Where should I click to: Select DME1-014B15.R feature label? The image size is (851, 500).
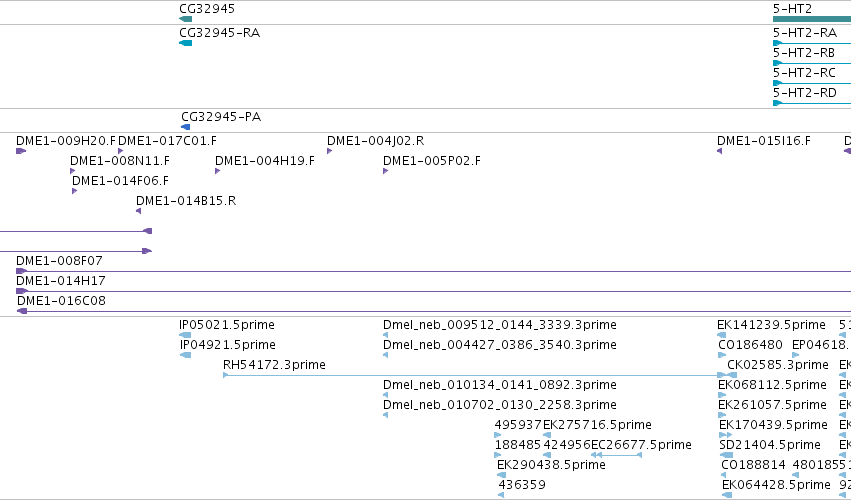point(186,200)
